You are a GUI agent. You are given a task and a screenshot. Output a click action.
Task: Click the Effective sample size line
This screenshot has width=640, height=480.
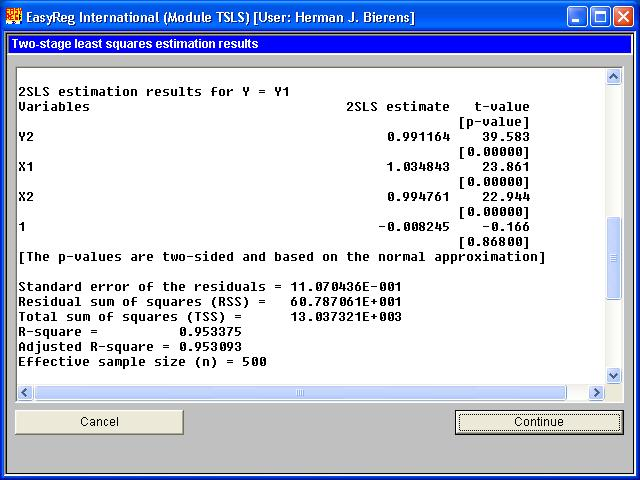click(x=142, y=362)
